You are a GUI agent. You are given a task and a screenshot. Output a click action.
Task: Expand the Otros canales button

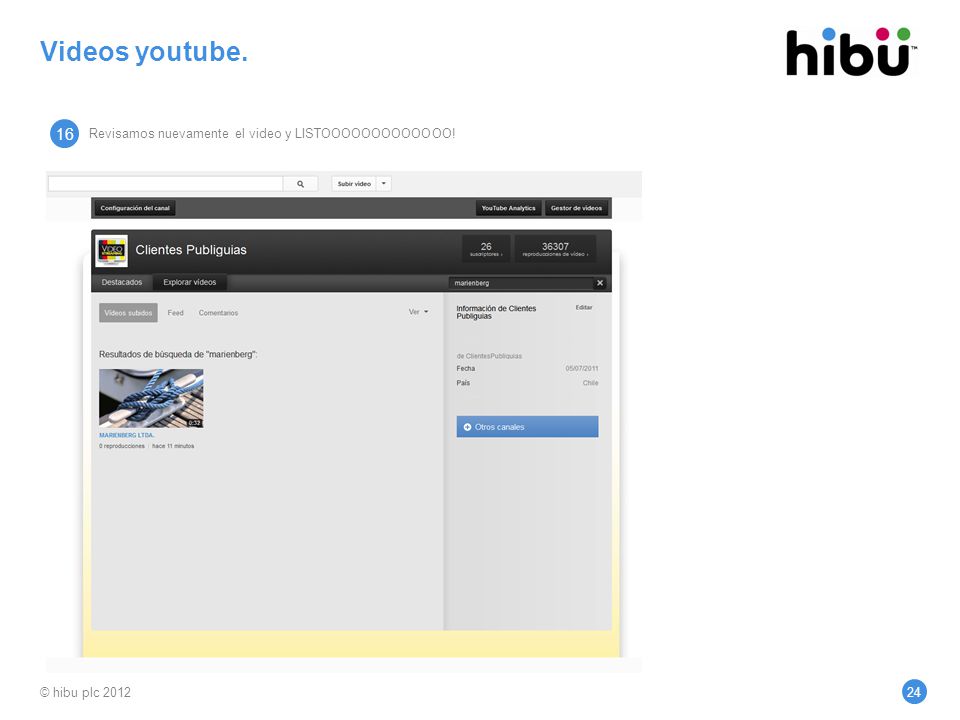(527, 427)
